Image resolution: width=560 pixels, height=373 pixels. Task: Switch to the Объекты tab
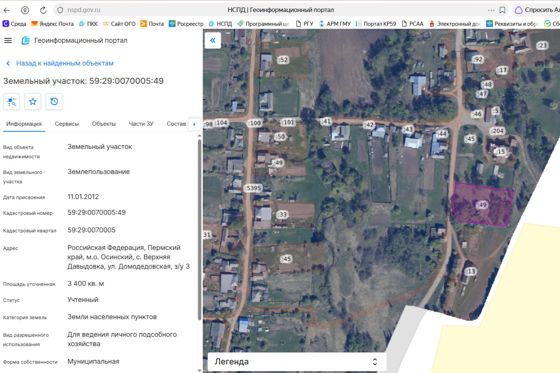point(104,124)
